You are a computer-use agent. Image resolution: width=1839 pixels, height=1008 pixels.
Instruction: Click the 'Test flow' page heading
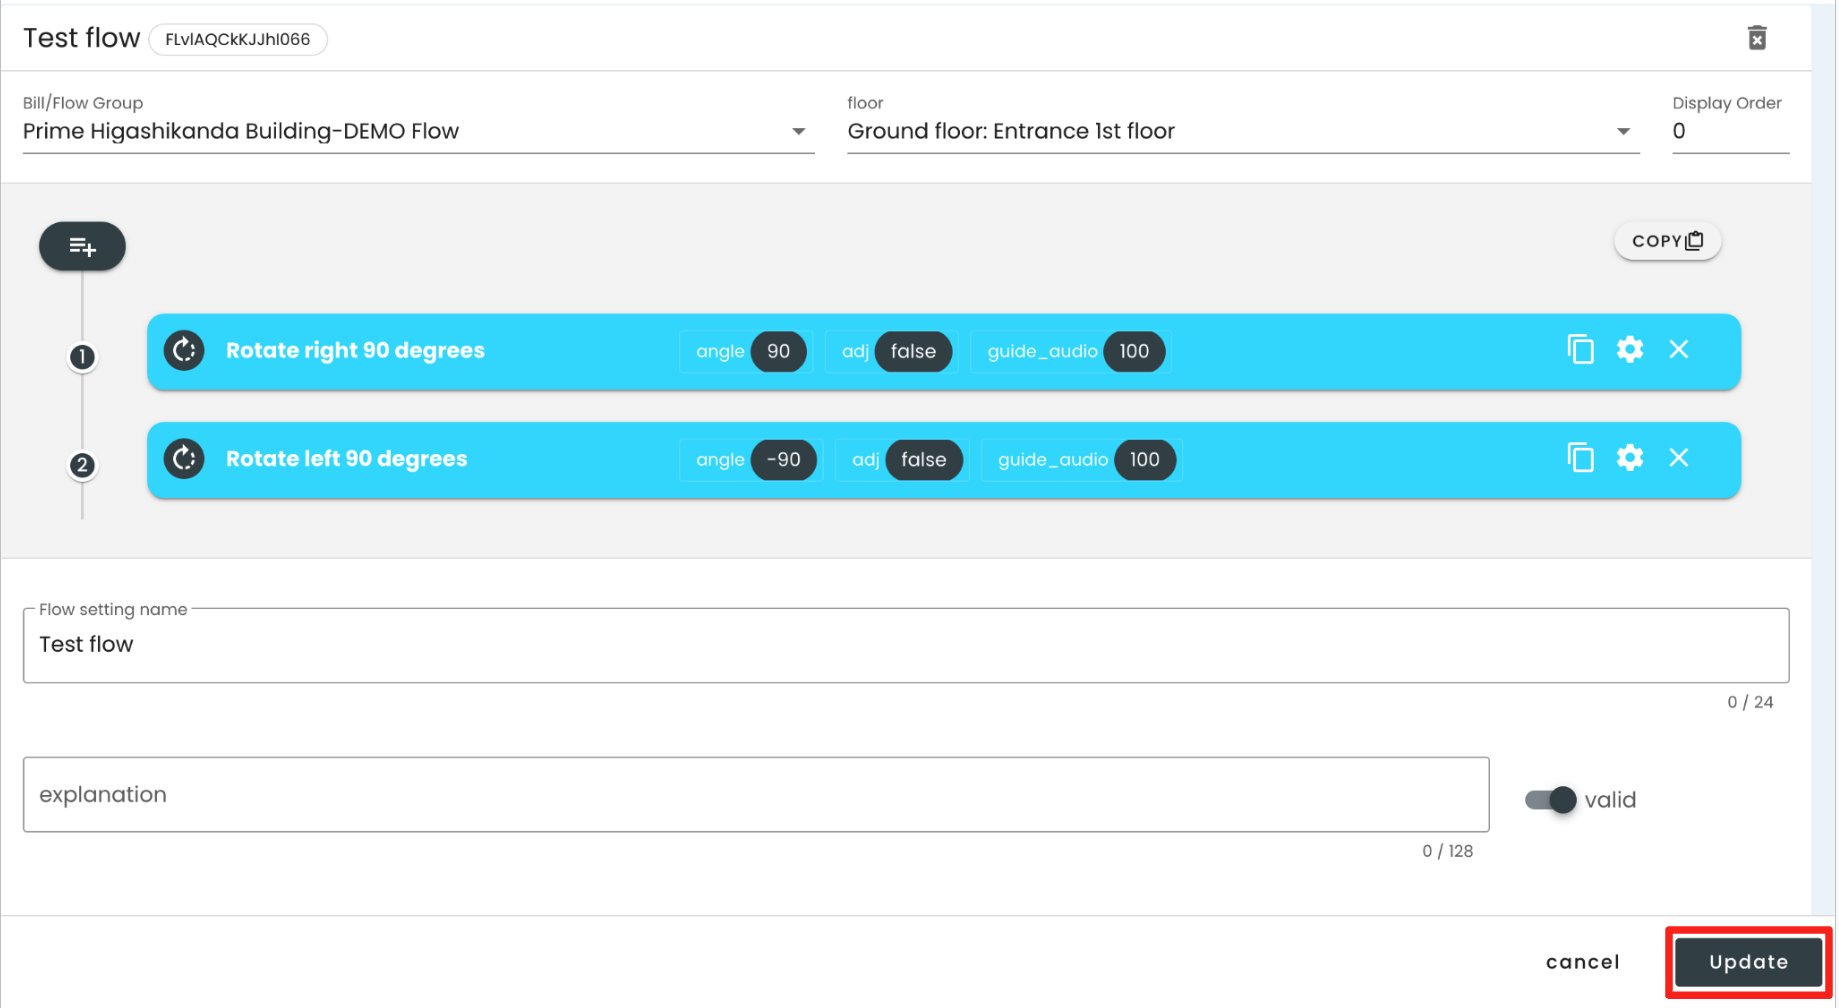click(x=81, y=38)
